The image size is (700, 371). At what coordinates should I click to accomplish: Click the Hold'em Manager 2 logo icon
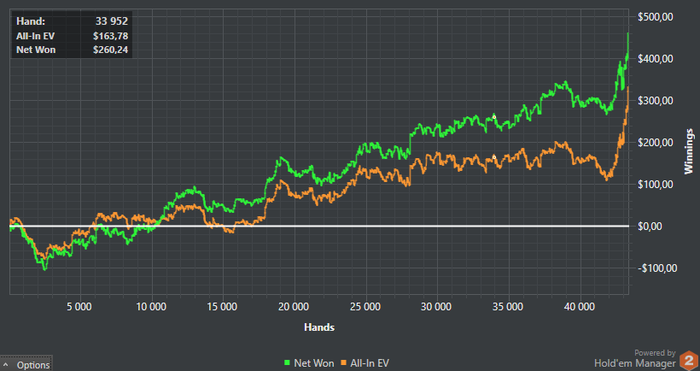[689, 361]
